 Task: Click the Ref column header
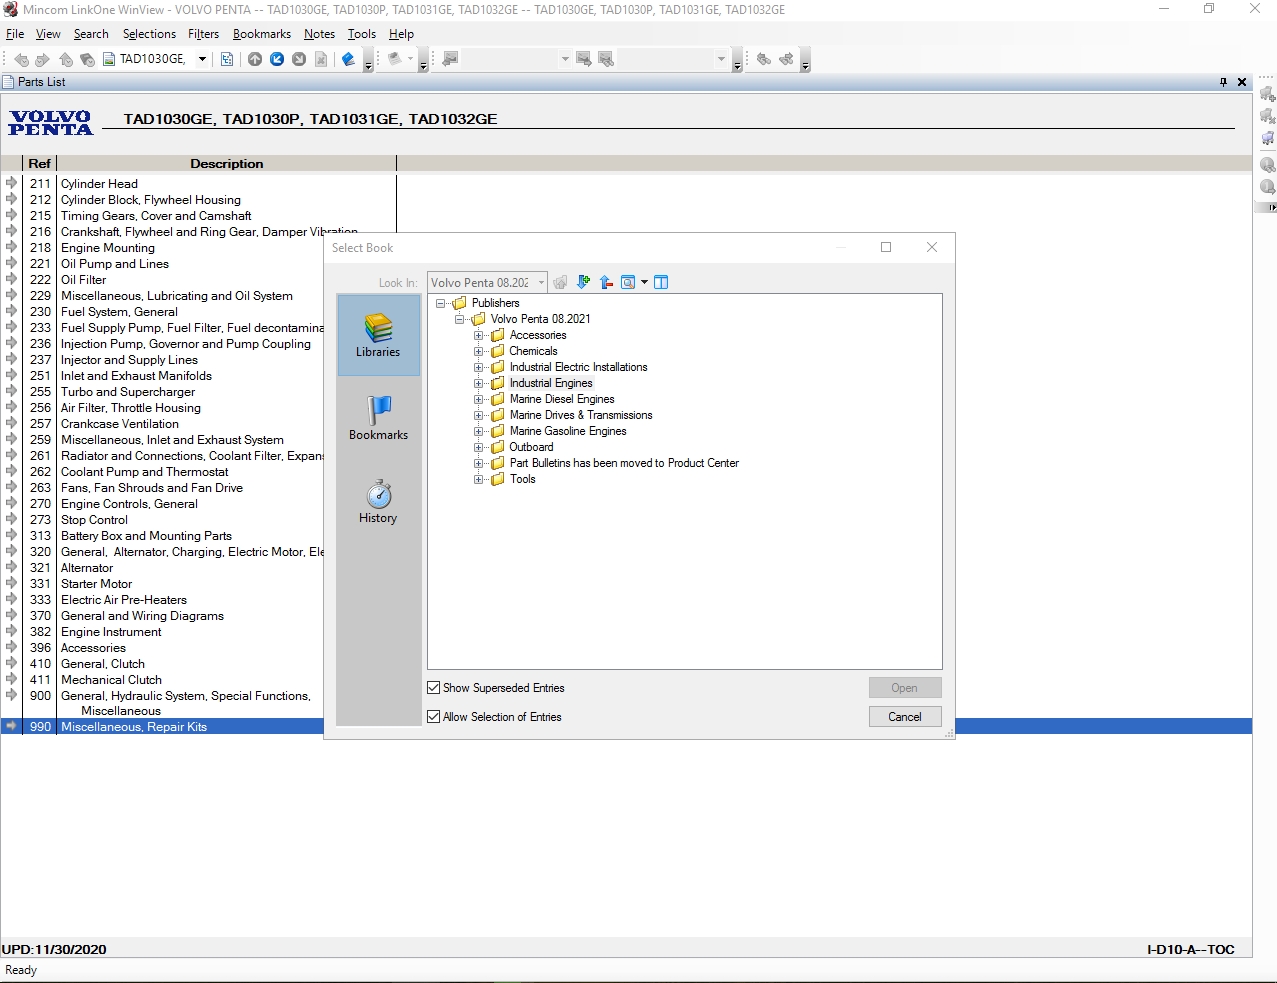[x=39, y=163]
